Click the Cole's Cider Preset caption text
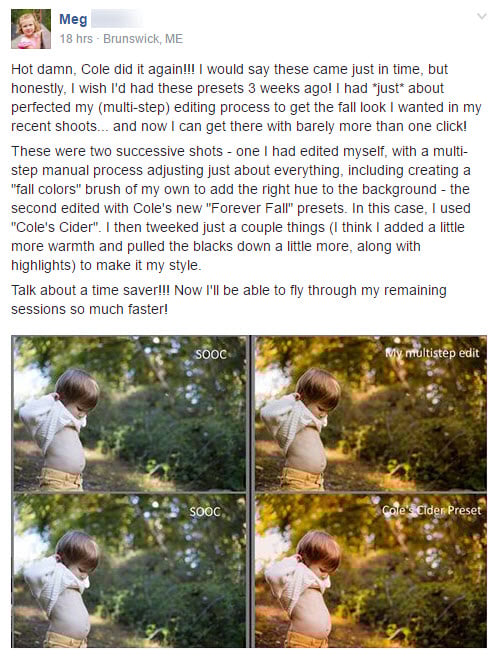Screen dimensions: 495x658 coord(431,510)
